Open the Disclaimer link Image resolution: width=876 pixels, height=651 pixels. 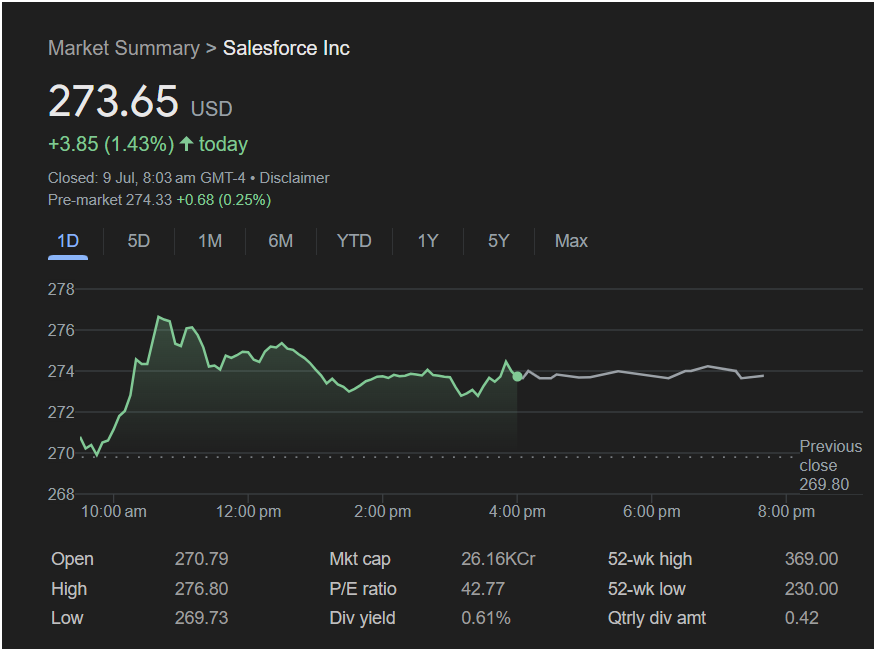tap(294, 178)
